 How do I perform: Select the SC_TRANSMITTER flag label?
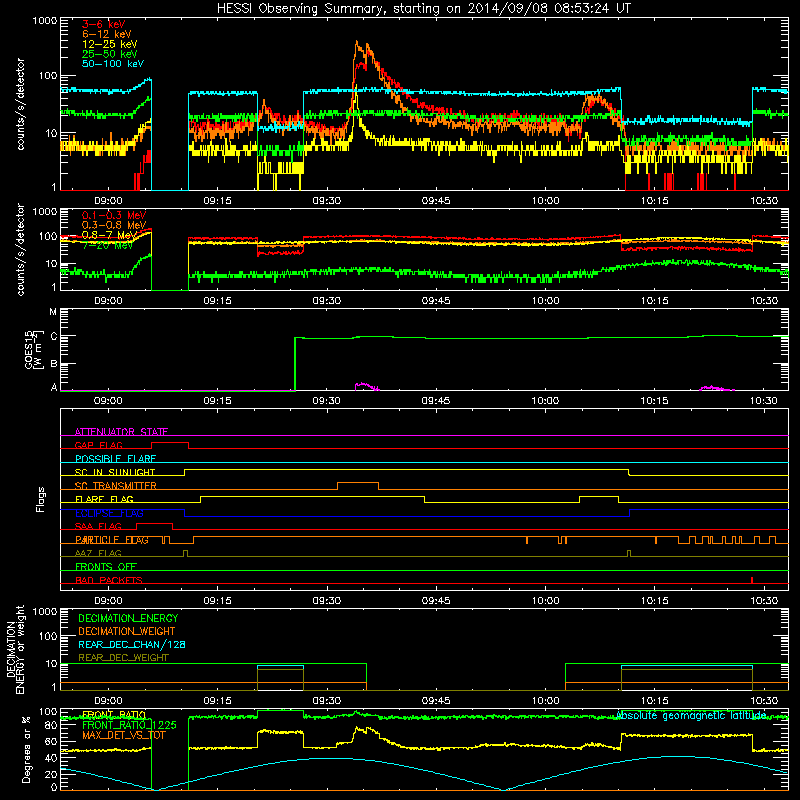[x=116, y=486]
